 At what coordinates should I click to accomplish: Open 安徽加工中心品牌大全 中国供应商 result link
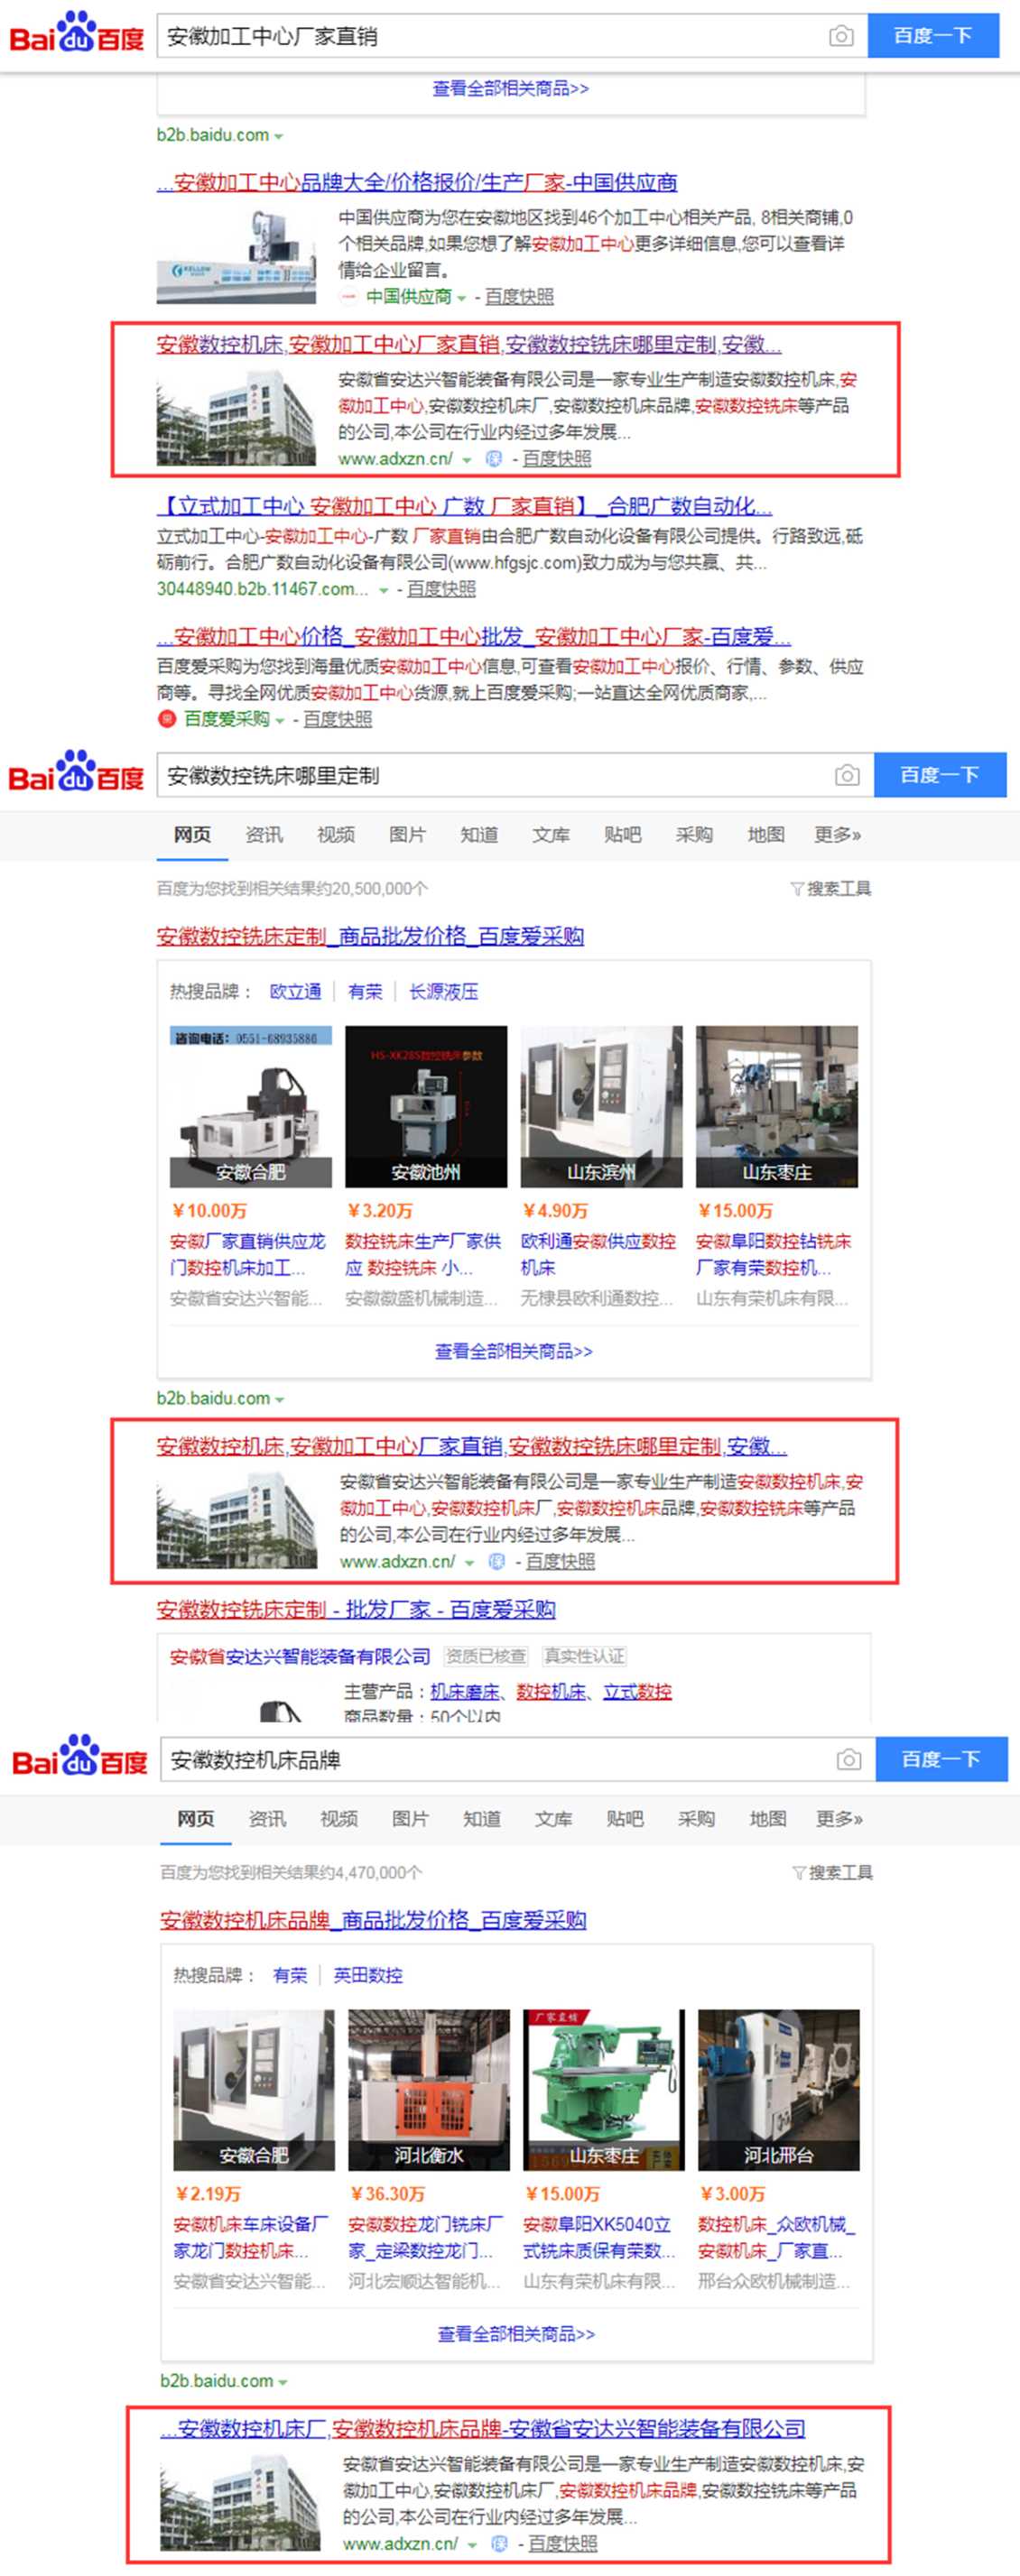pyautogui.click(x=417, y=182)
